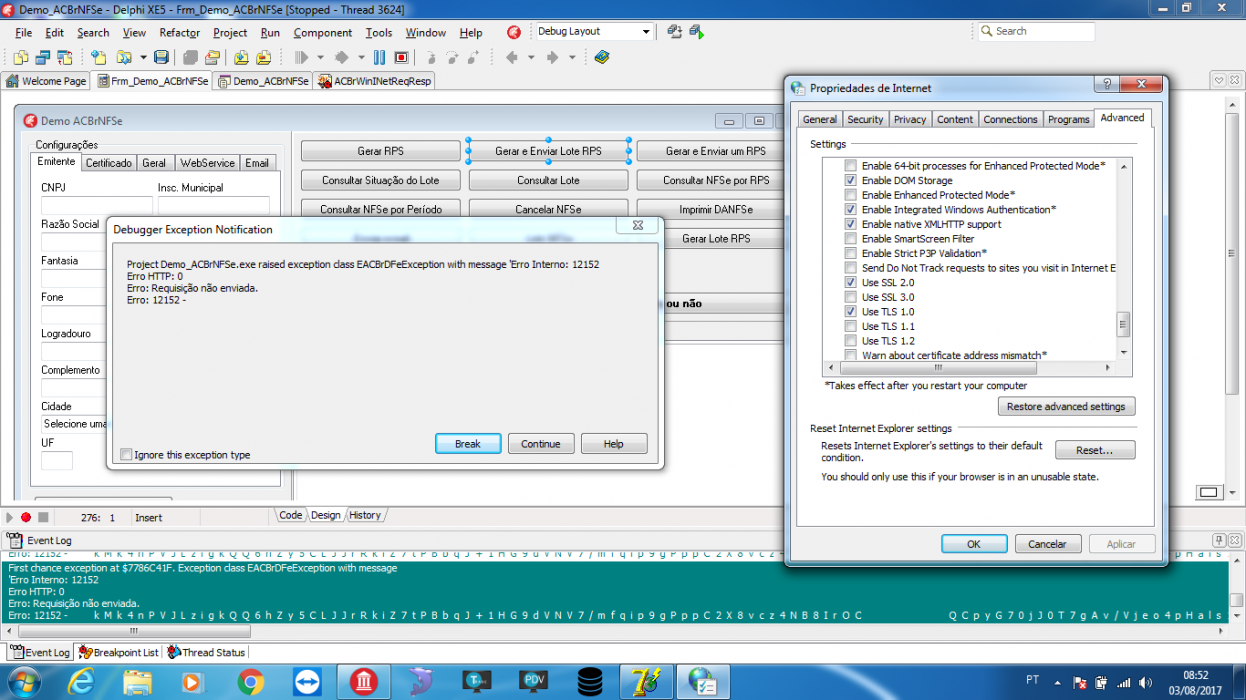Viewport: 1246px width, 700px height.
Task: Click the PDV taskbar icon
Action: pos(534,681)
